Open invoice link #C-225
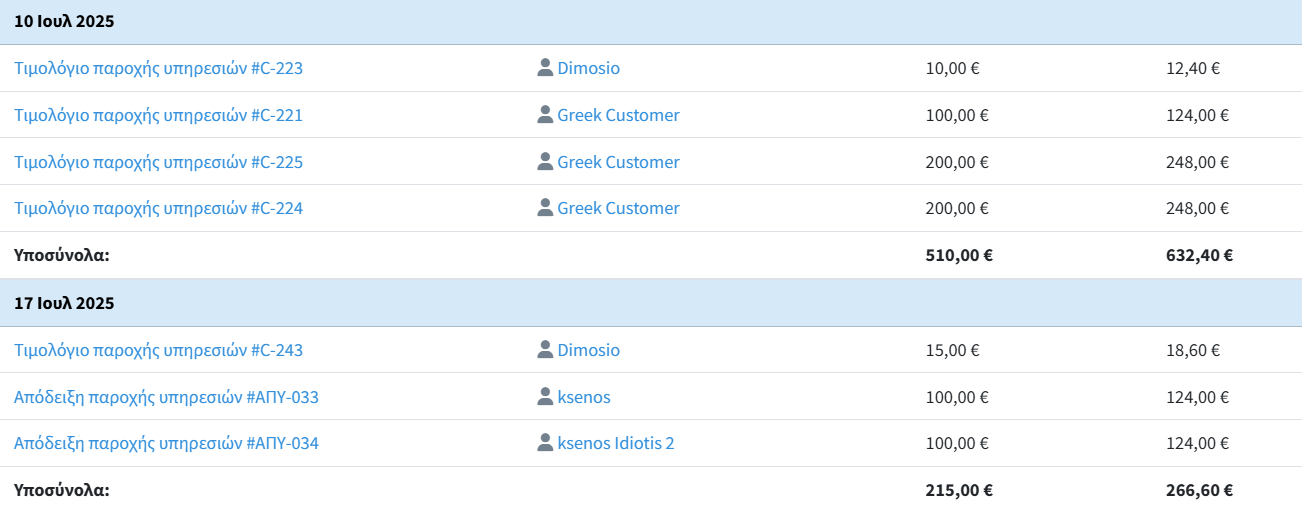The height and width of the screenshot is (511, 1302). (x=158, y=163)
